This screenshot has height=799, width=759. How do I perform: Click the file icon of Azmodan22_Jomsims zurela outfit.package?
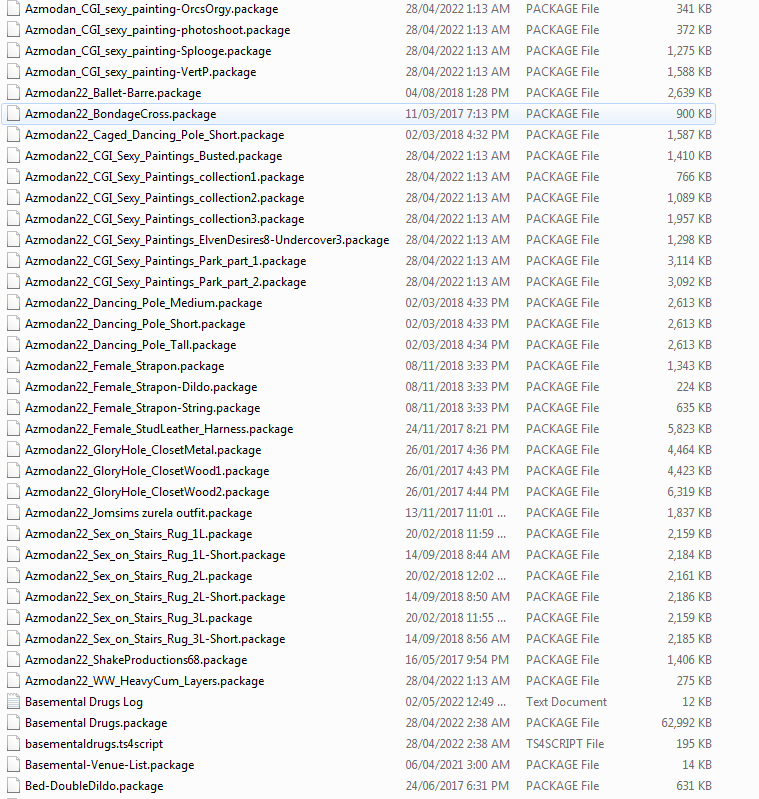(14, 513)
